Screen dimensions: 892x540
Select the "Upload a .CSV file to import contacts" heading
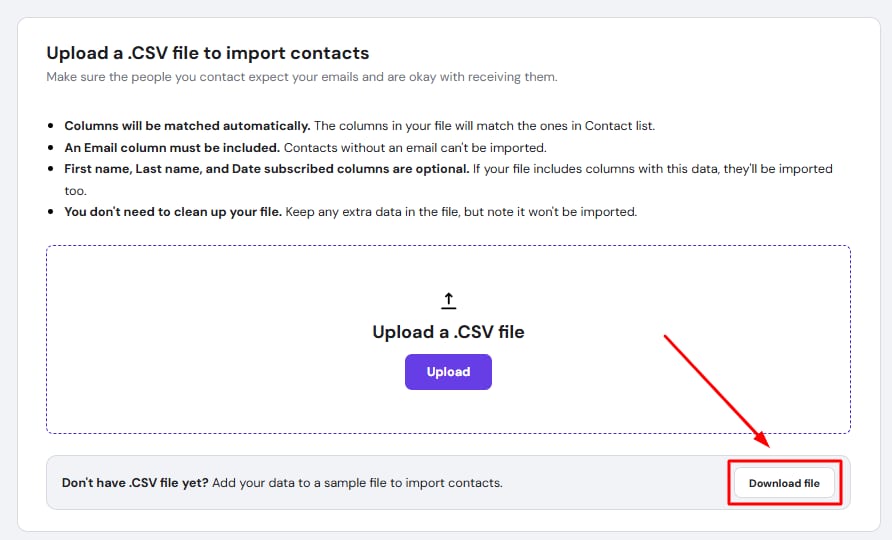[x=208, y=53]
